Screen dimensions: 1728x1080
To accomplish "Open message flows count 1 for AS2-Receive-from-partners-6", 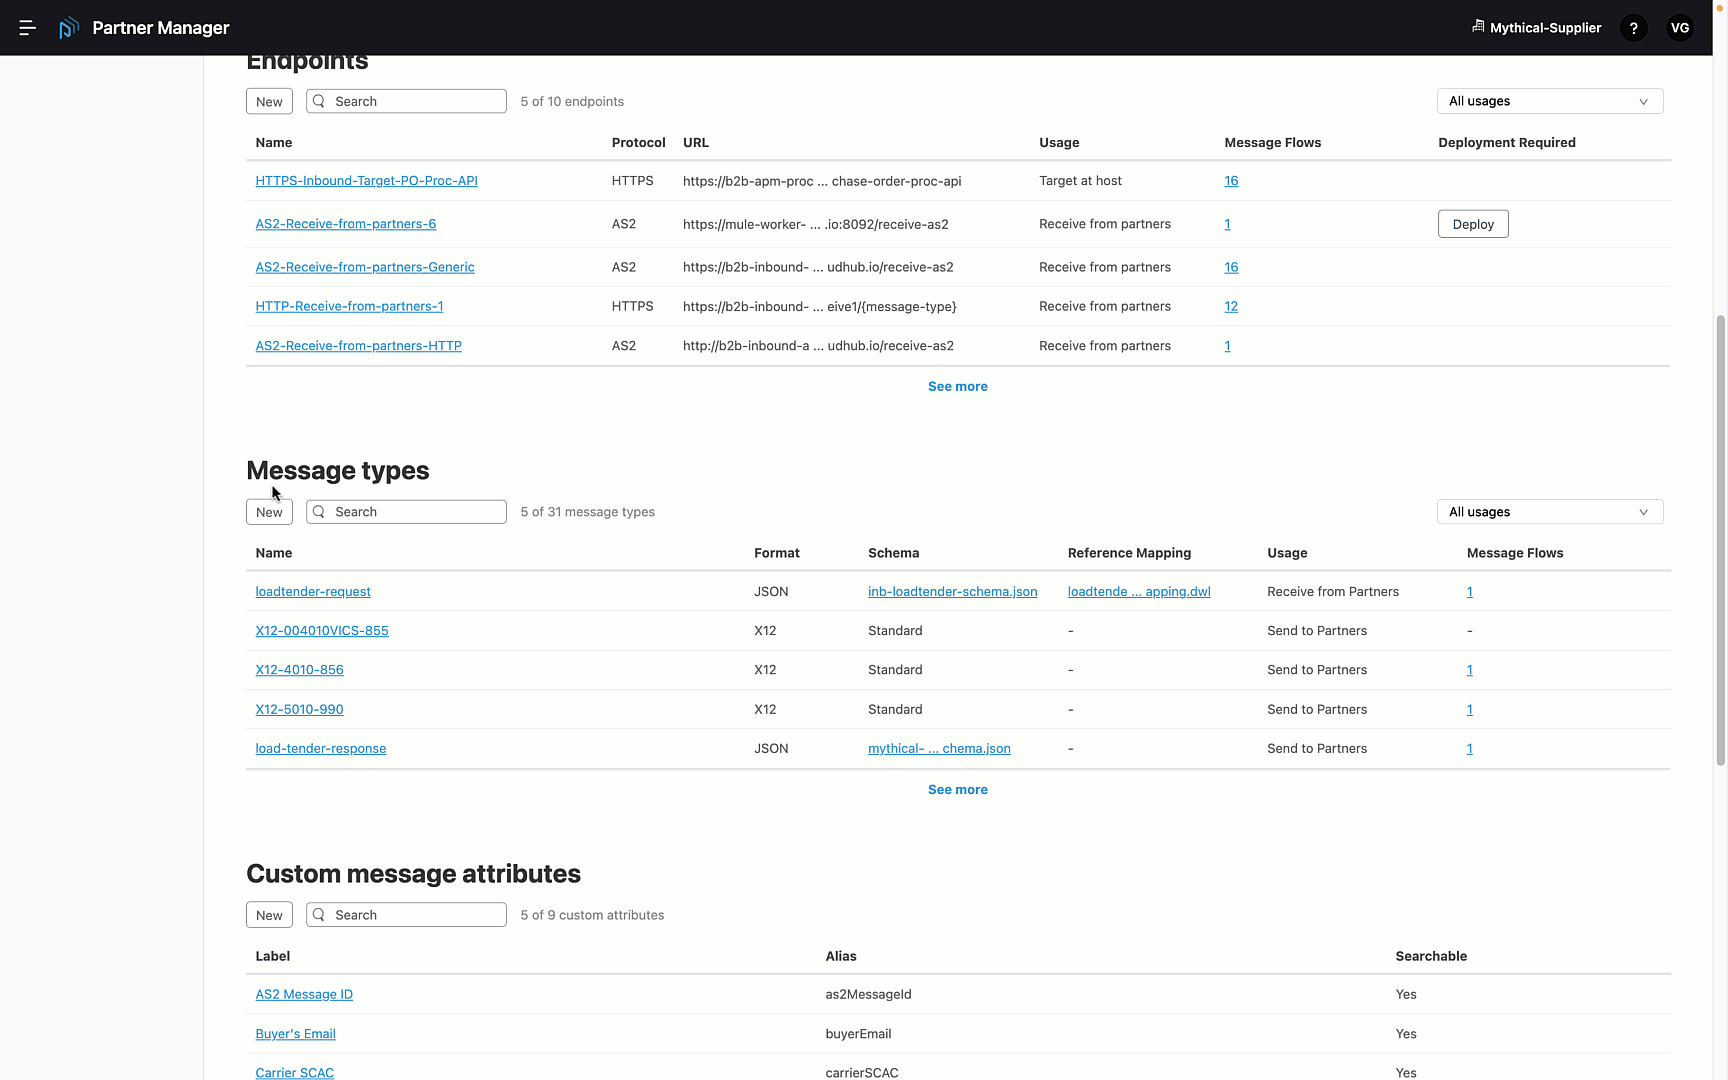I will 1227,224.
